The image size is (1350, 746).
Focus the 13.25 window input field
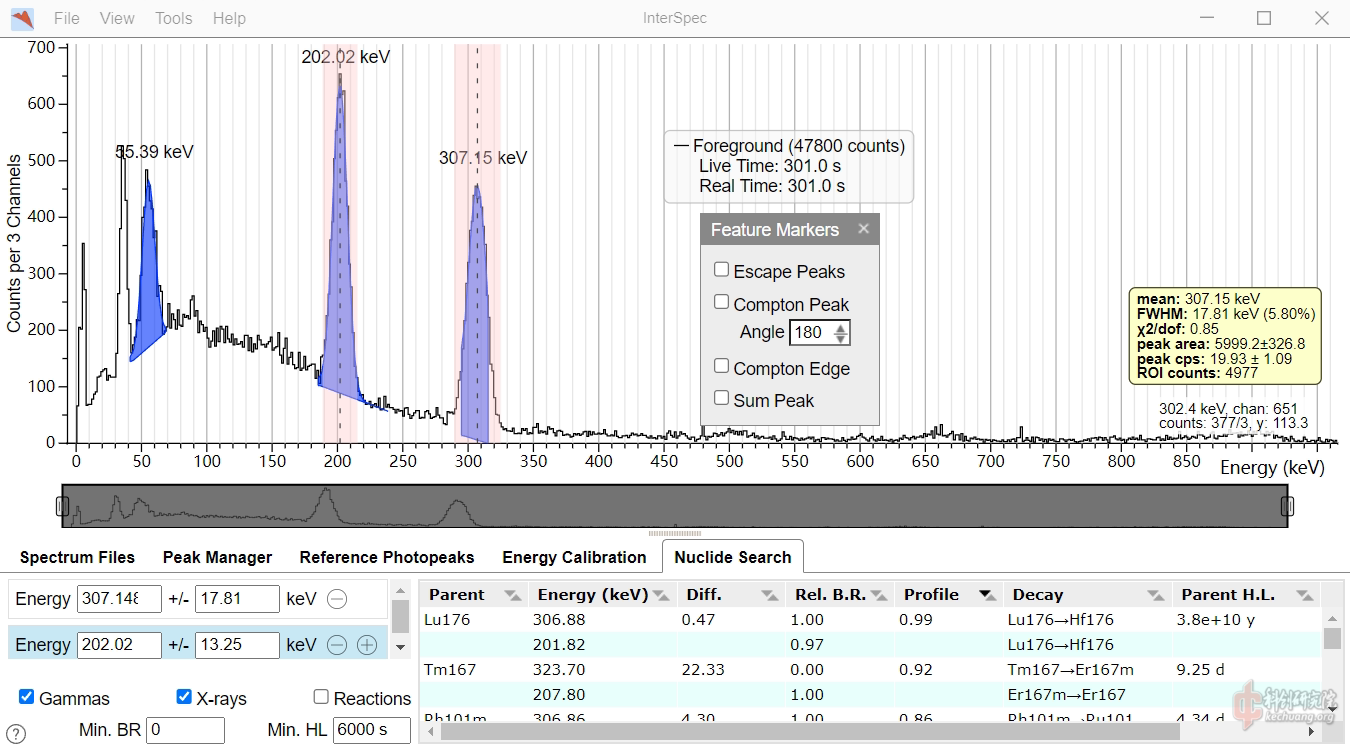coord(237,645)
